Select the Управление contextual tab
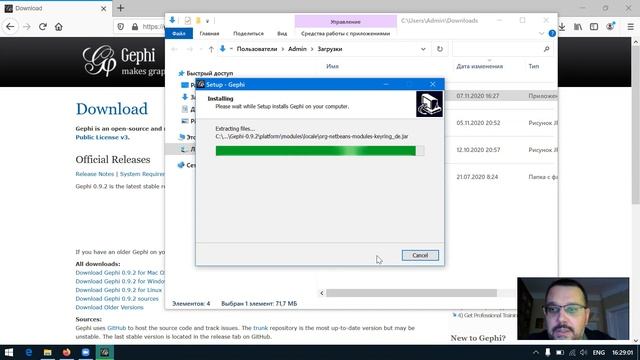Viewport: 640px width, 360px height. (x=345, y=21)
